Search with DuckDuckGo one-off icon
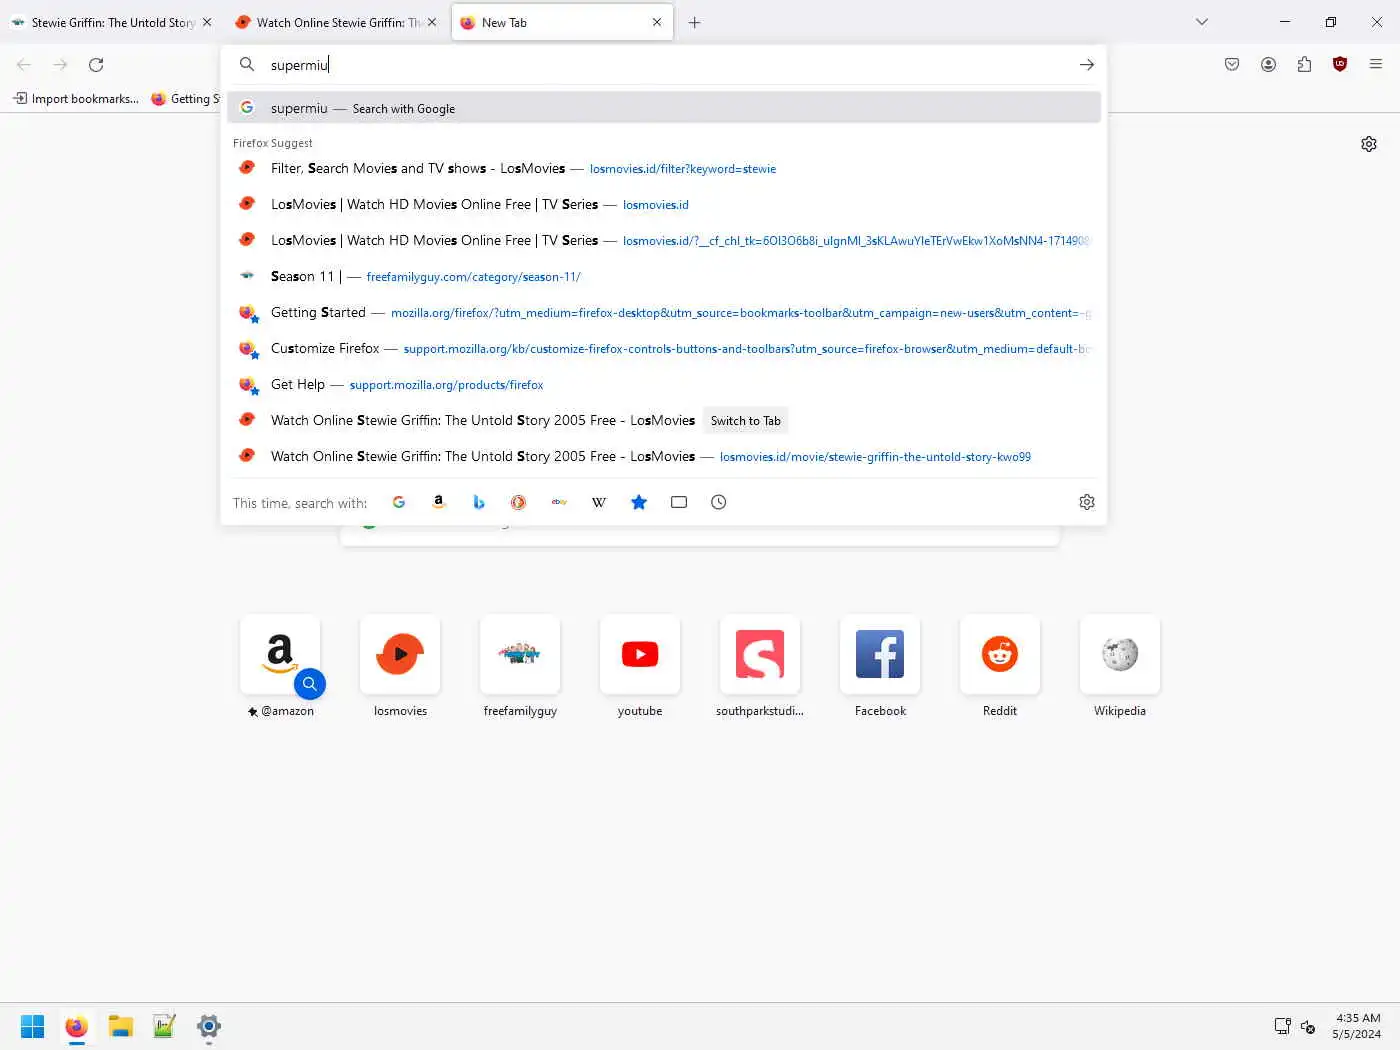Viewport: 1400px width, 1050px height. [518, 502]
